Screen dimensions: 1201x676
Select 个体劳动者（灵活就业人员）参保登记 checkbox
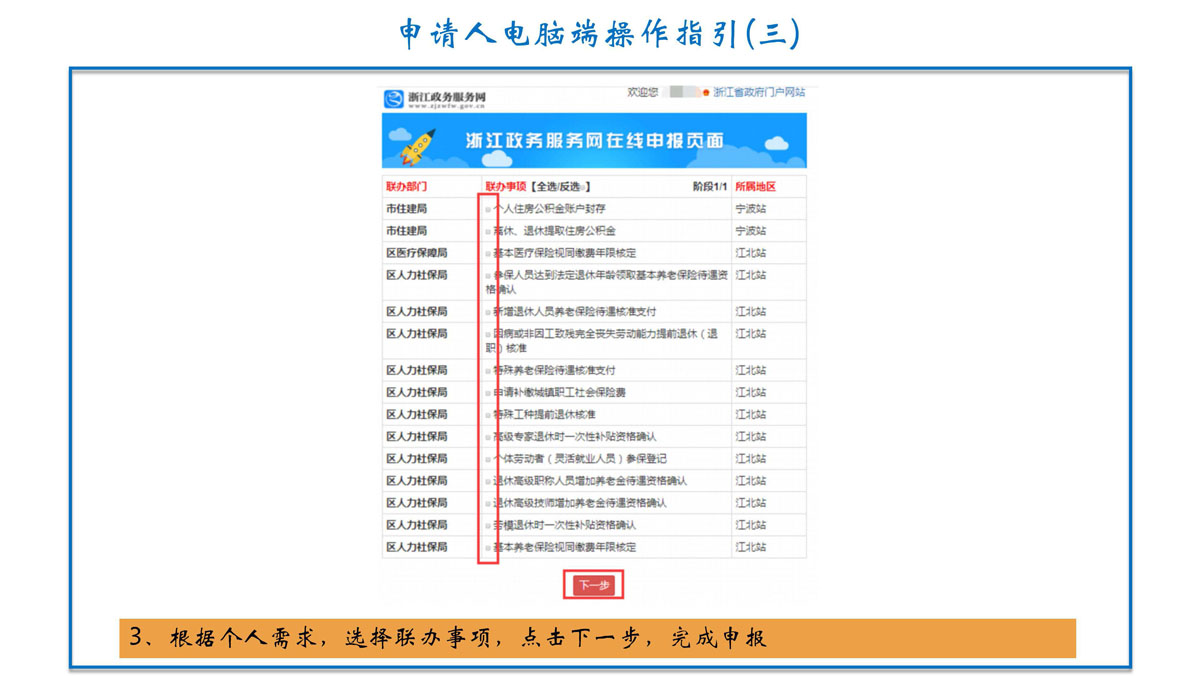[x=489, y=459]
